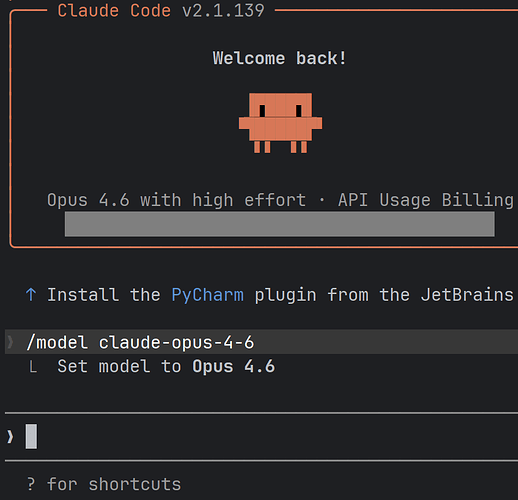Click the empty prompt input field
518x500 pixels.
click(261, 437)
